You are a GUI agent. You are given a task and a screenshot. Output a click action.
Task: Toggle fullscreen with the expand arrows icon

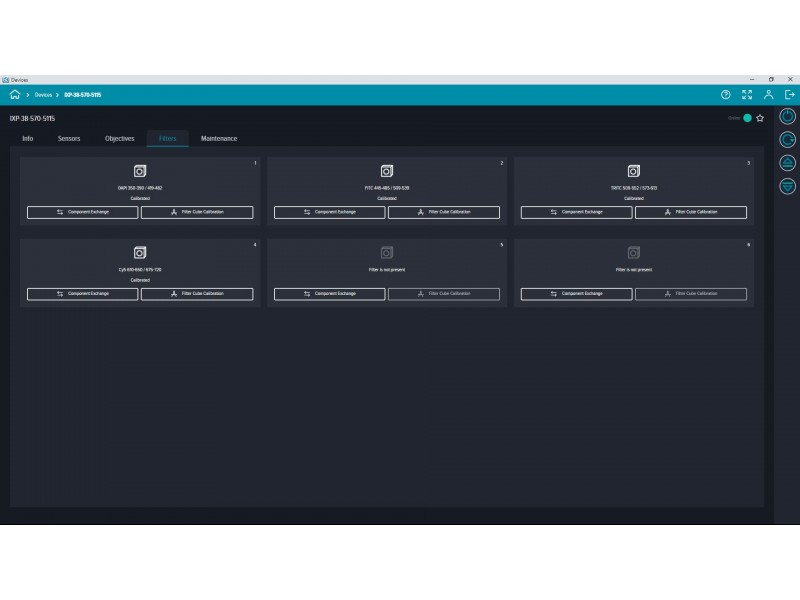click(x=747, y=94)
